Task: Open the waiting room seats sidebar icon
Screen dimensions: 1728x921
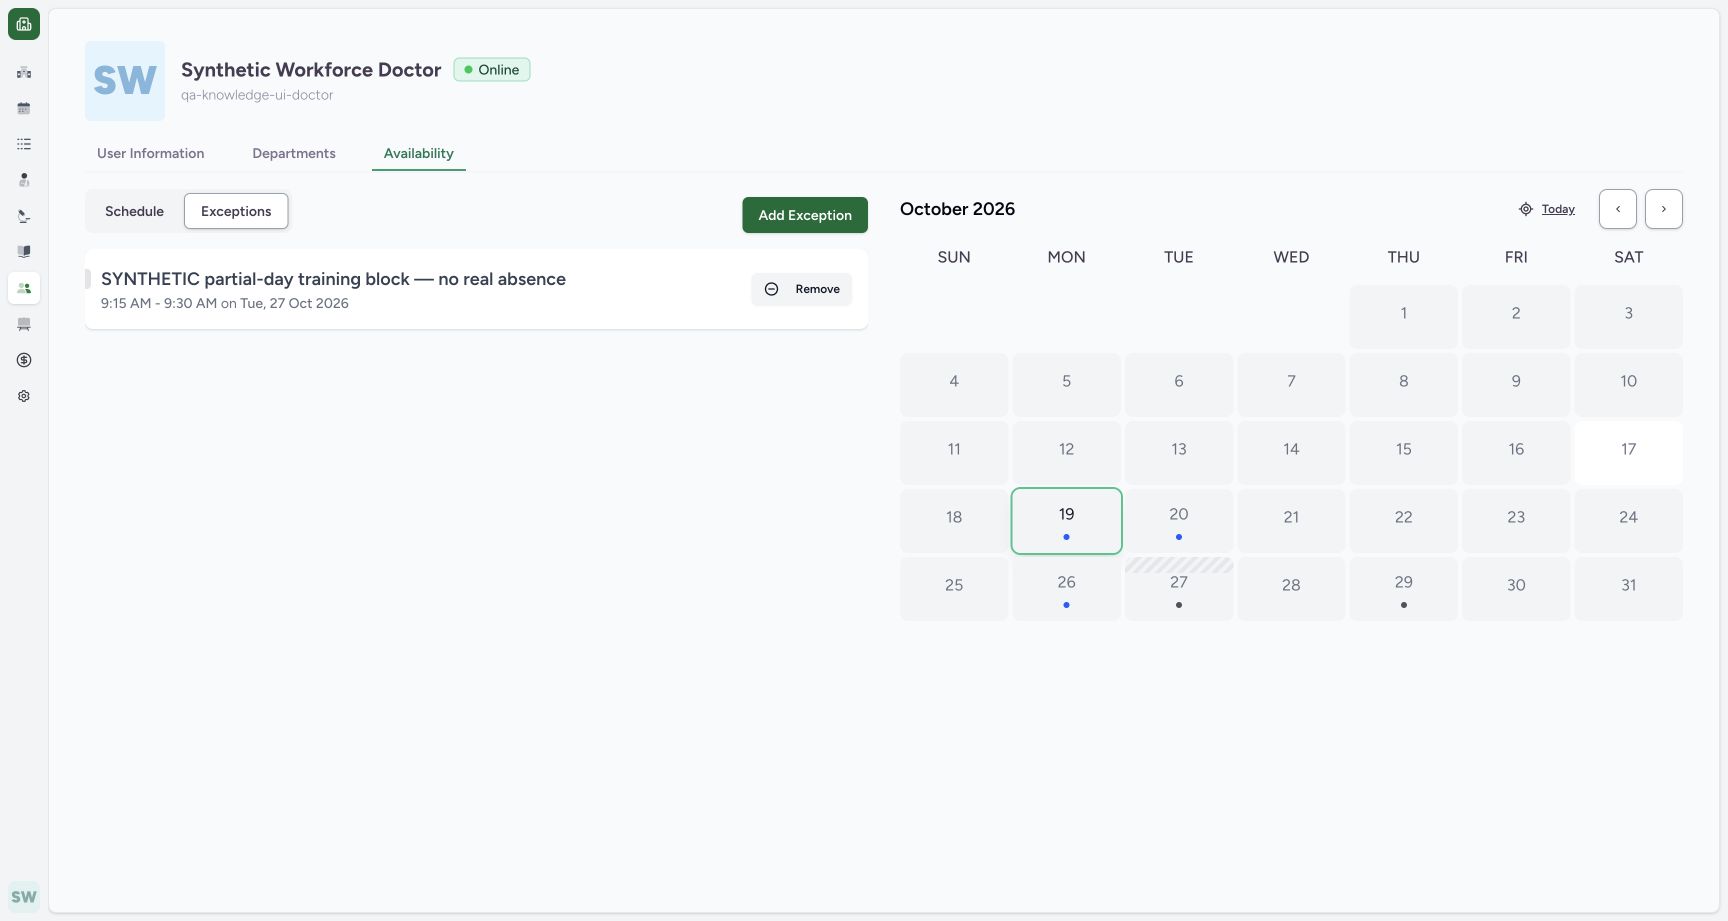Action: click(24, 324)
